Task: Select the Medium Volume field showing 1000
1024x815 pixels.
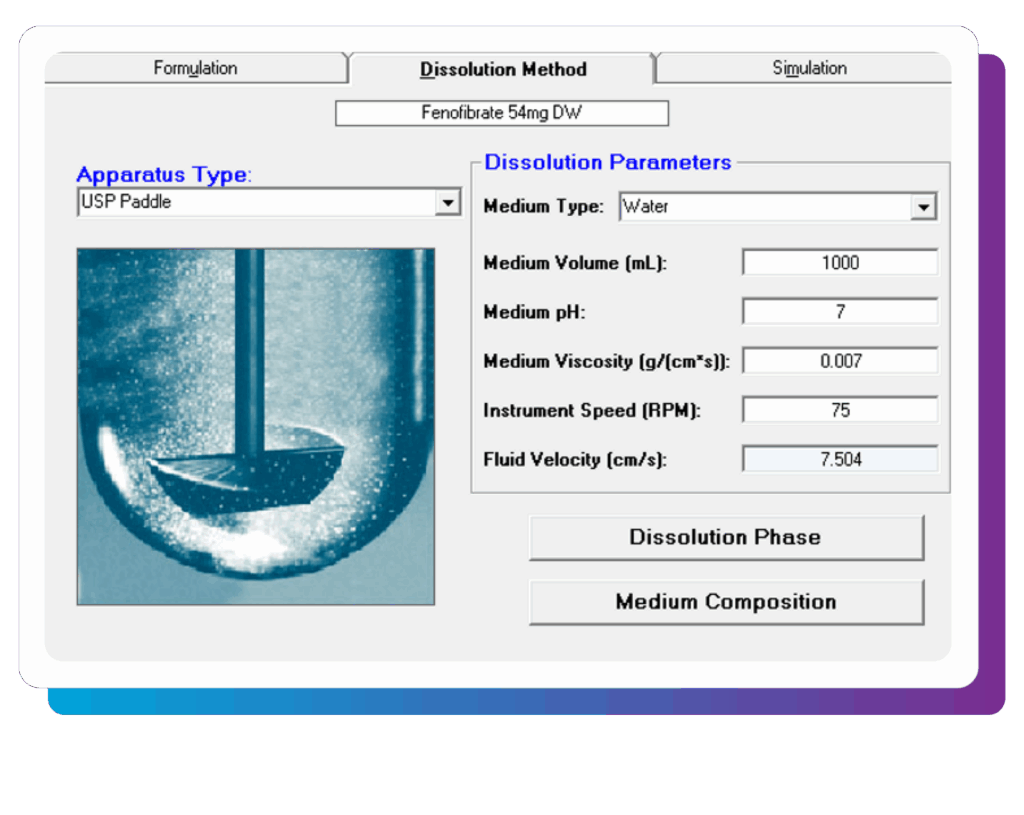Action: point(840,263)
